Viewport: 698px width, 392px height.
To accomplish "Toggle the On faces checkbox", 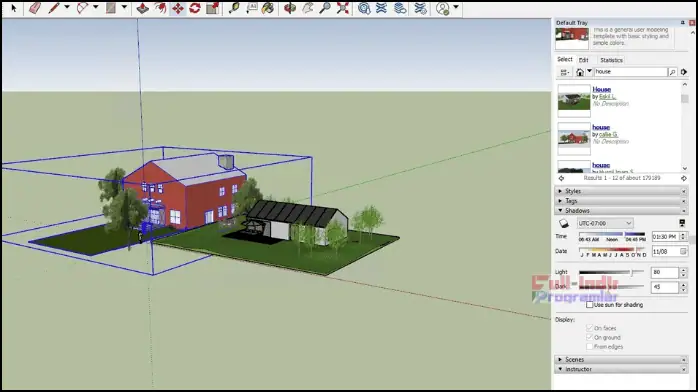I will click(589, 327).
